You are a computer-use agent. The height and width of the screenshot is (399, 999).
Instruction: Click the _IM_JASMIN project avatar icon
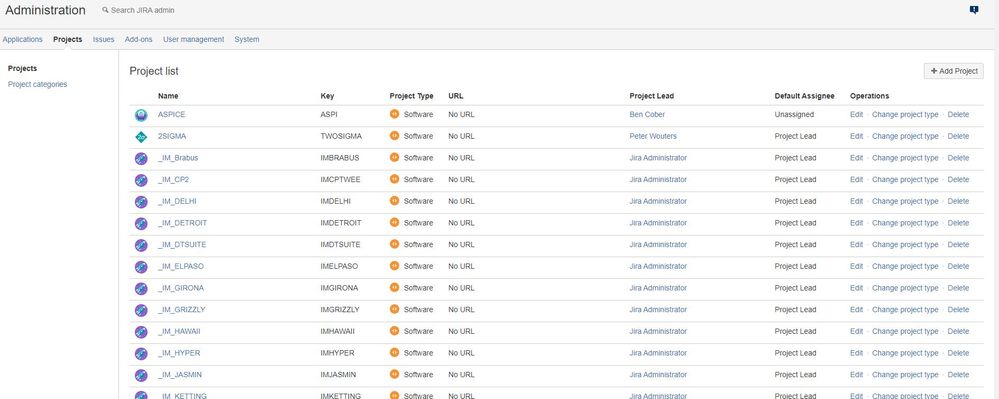[141, 375]
